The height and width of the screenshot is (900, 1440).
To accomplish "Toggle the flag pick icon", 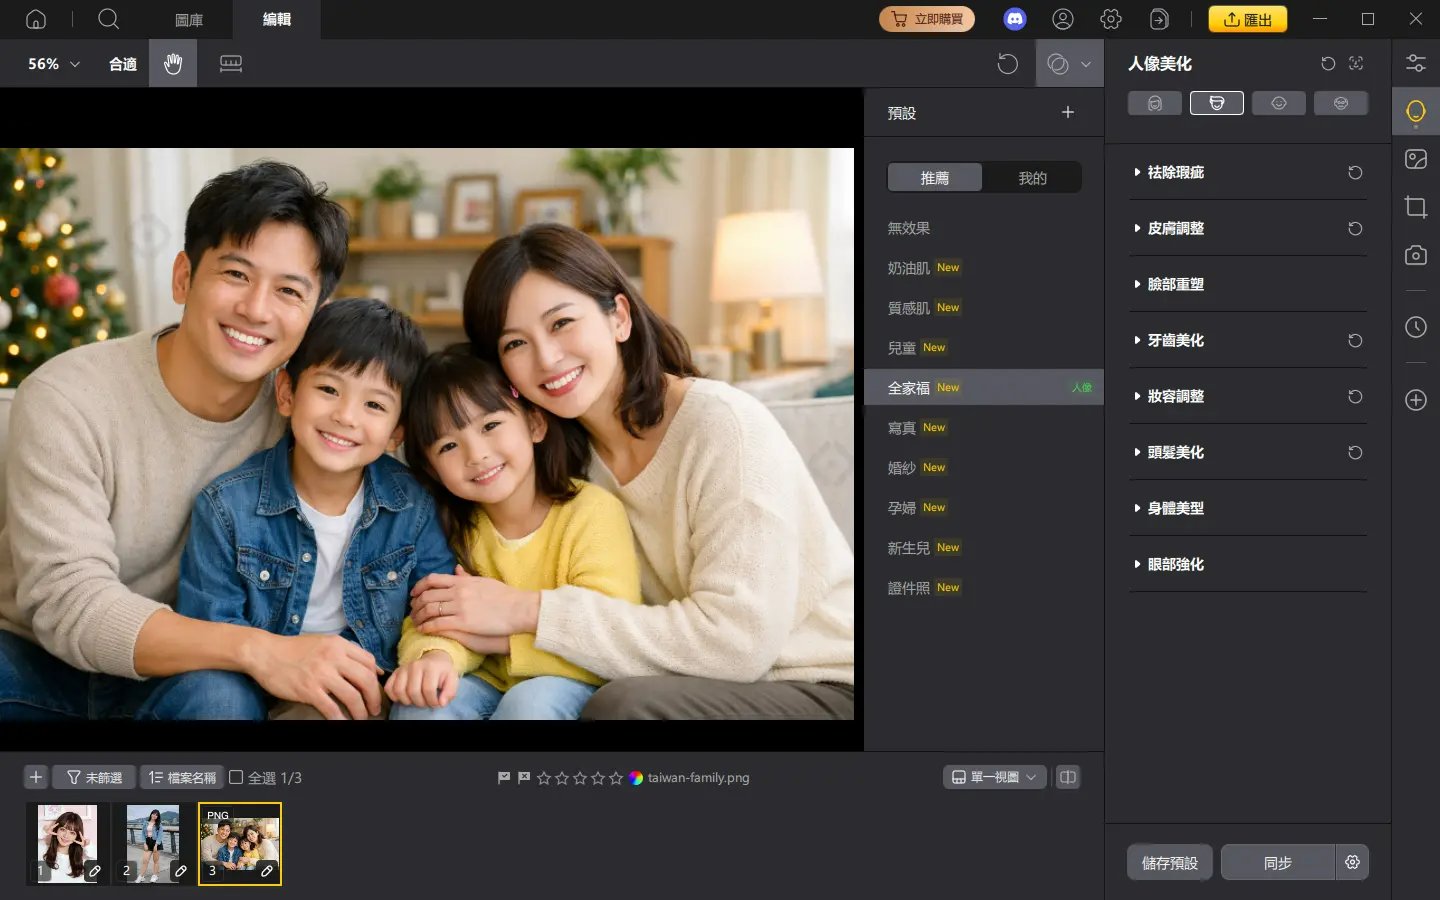I will coord(504,777).
